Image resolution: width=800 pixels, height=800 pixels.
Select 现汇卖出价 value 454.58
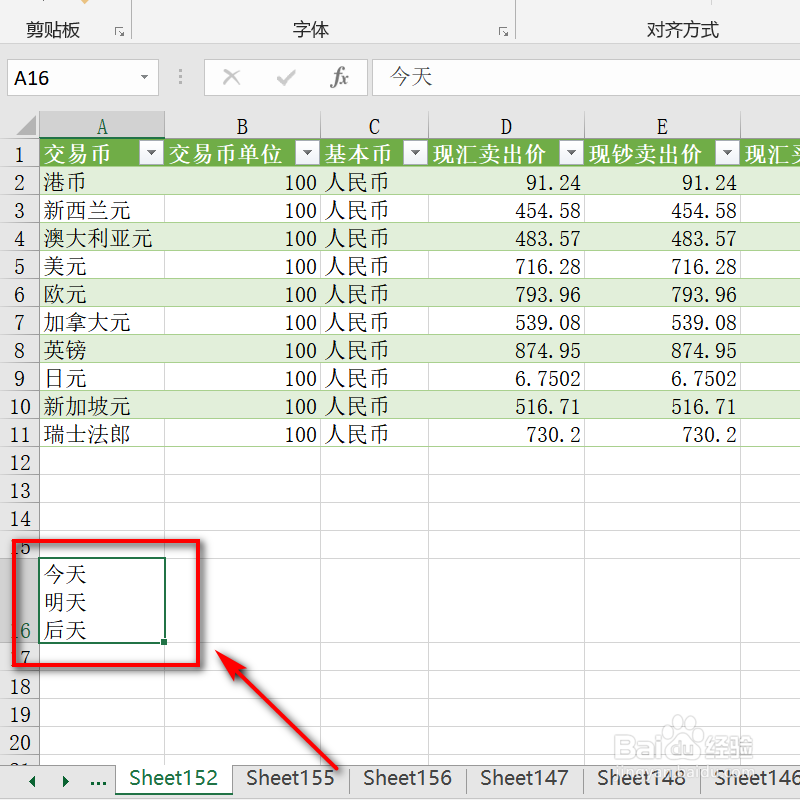coord(507,210)
